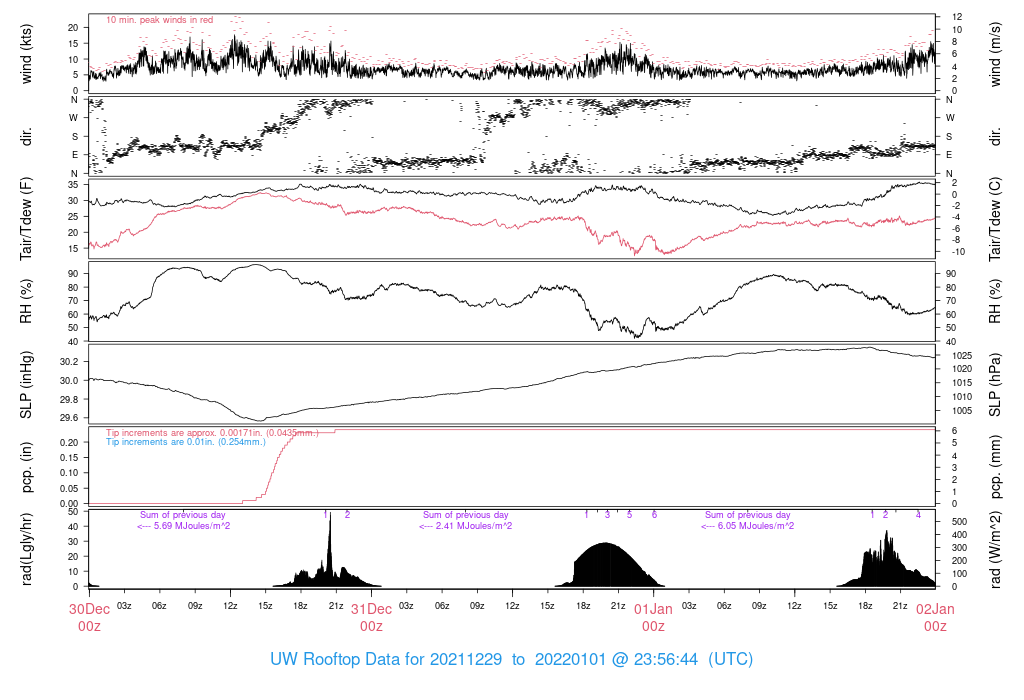
Task: Click the '-10' Celsius tick value
Action: pos(959,252)
